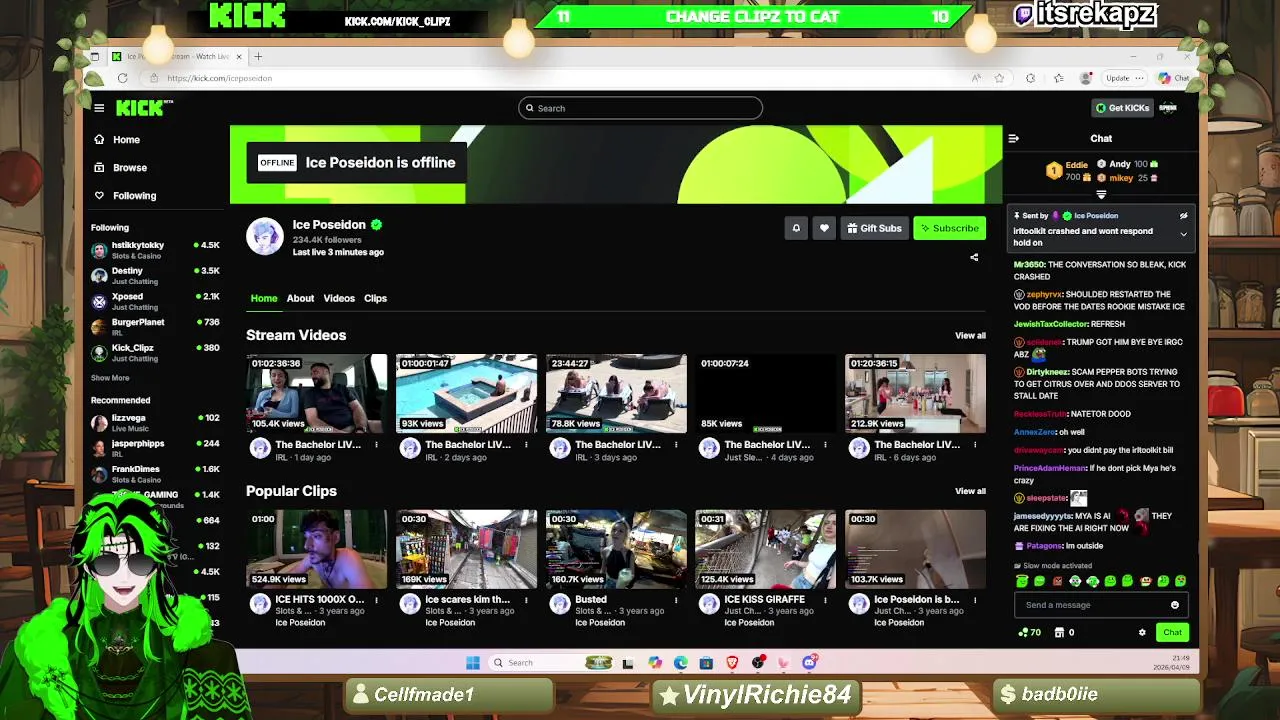Switch to the Videos tab
Viewport: 1280px width, 720px height.
tap(339, 298)
